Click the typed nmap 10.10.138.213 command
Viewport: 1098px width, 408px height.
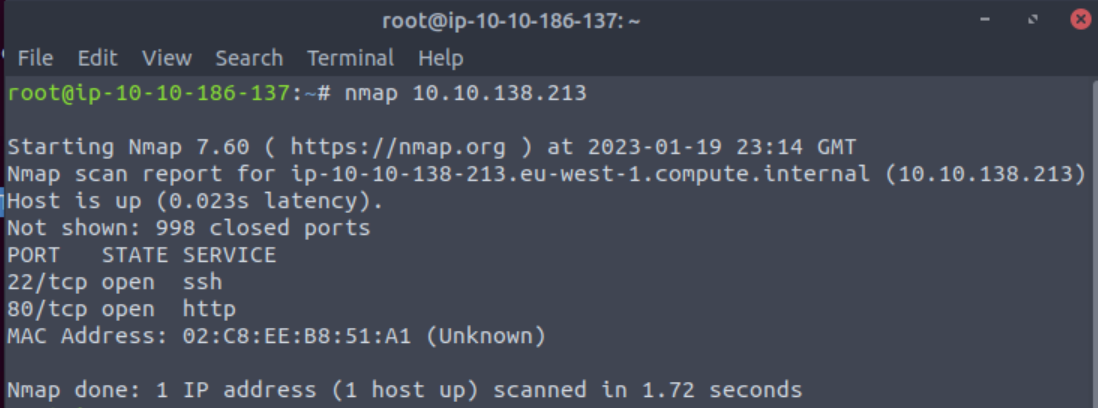465,94
